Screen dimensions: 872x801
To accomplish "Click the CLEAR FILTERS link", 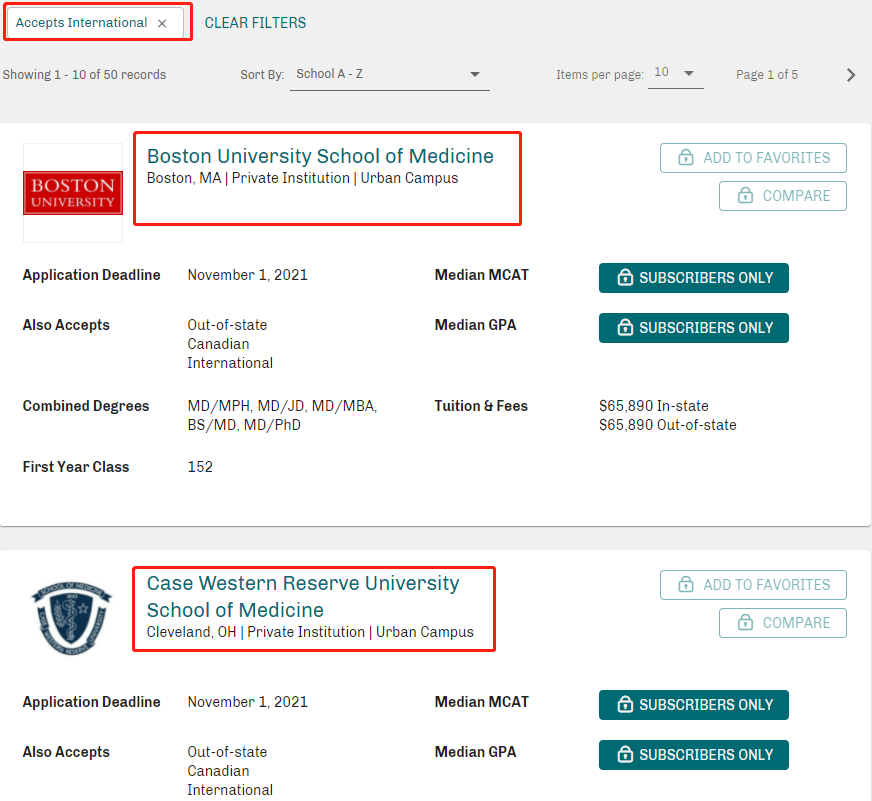I will (x=255, y=23).
